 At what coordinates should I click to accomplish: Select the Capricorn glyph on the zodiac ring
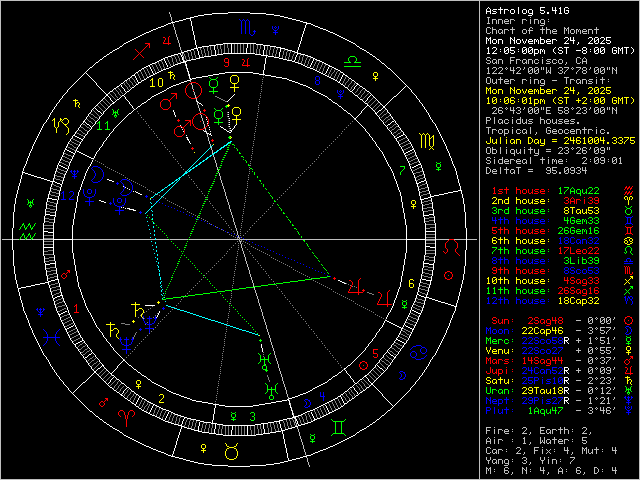60,126
